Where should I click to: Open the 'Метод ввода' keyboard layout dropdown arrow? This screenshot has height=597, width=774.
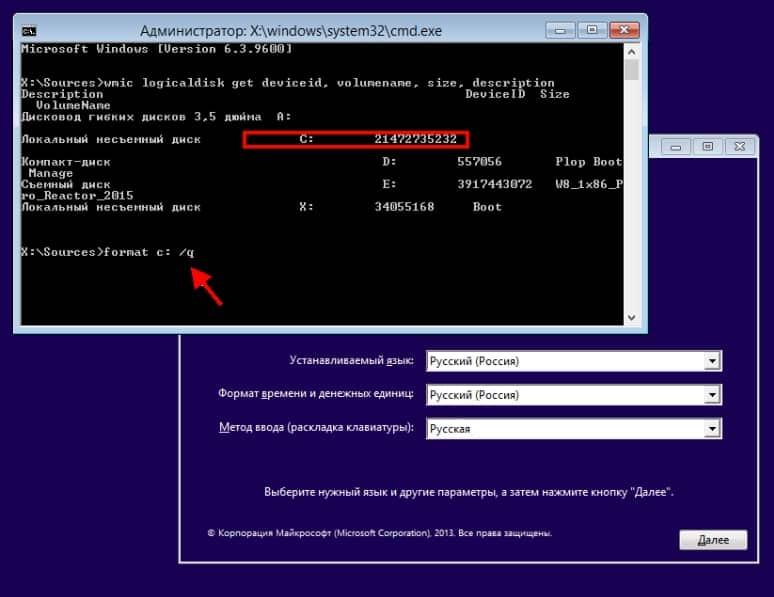(712, 428)
